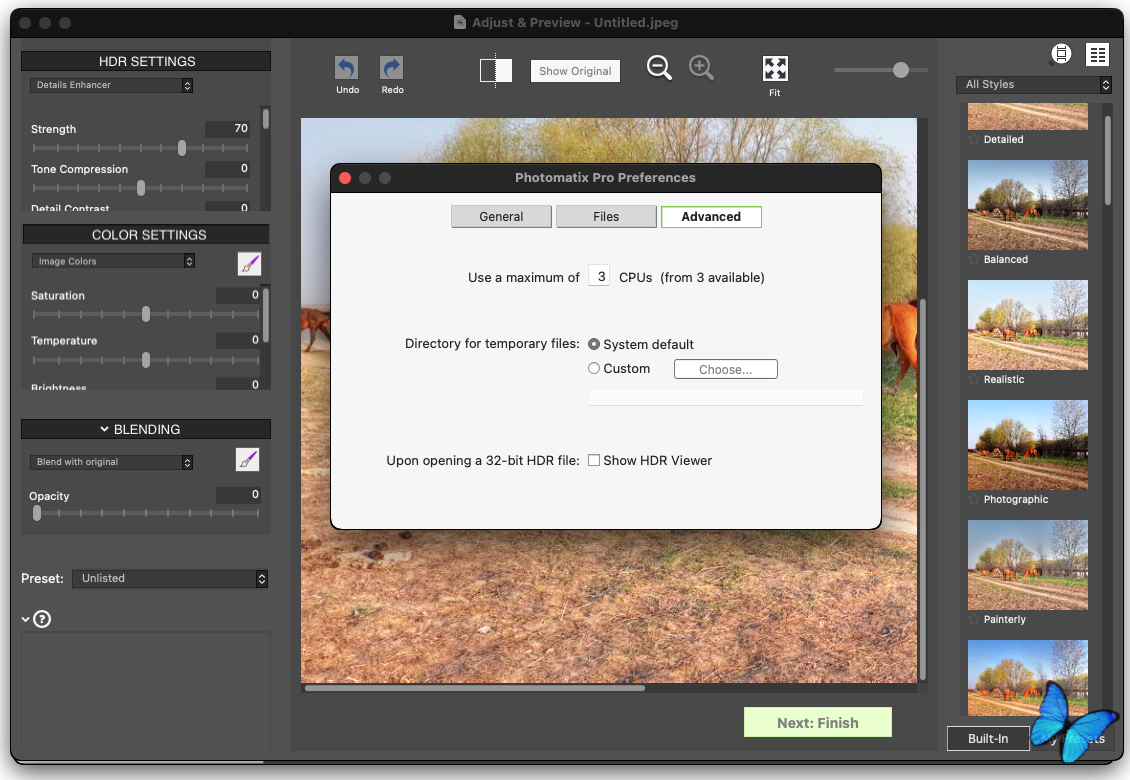Image resolution: width=1130 pixels, height=780 pixels.
Task: Collapse the help panel chevron
Action: (x=25, y=619)
